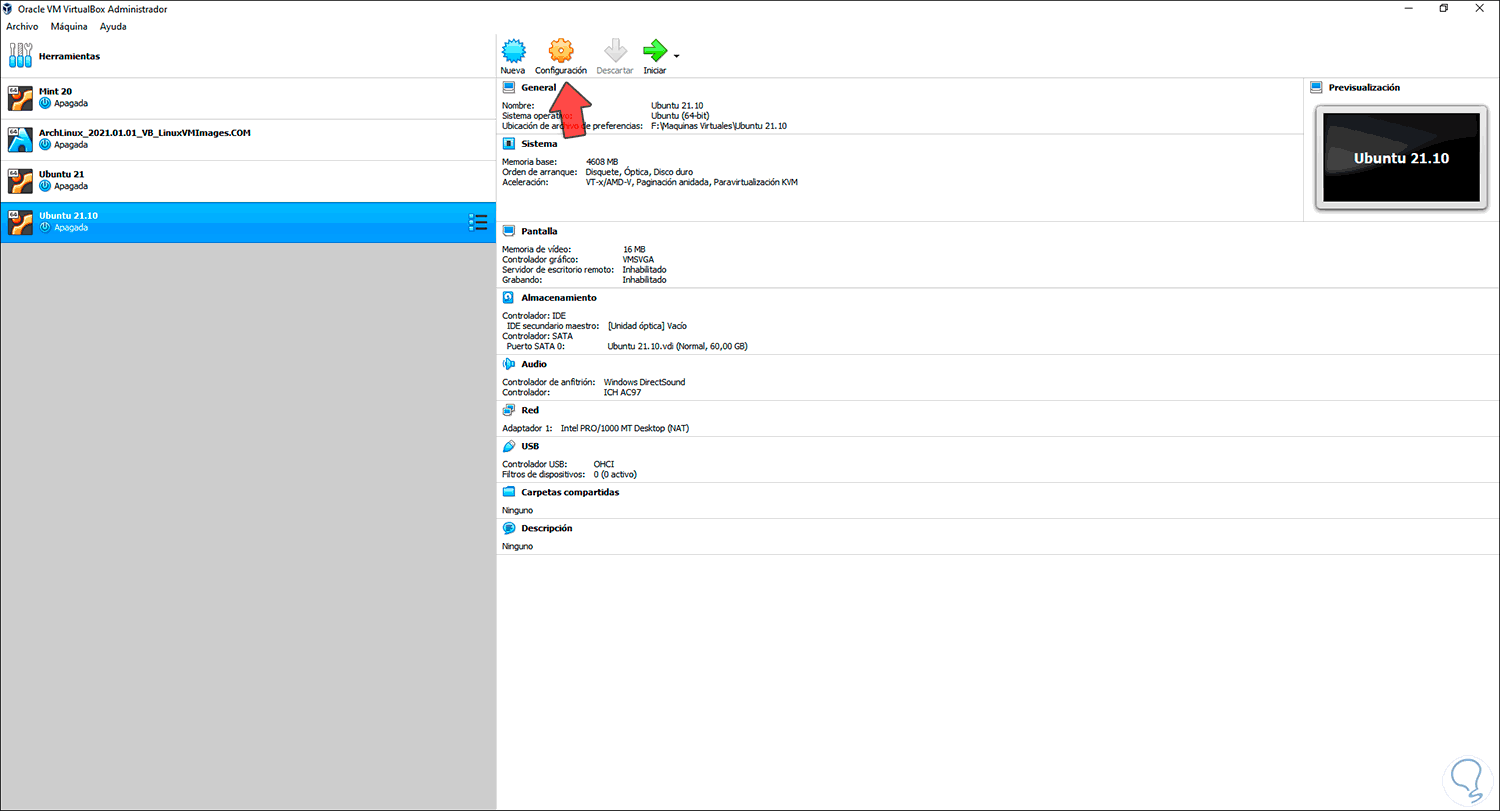
Task: Click the Ubuntu 21.10 preview thumbnail
Action: click(1401, 158)
